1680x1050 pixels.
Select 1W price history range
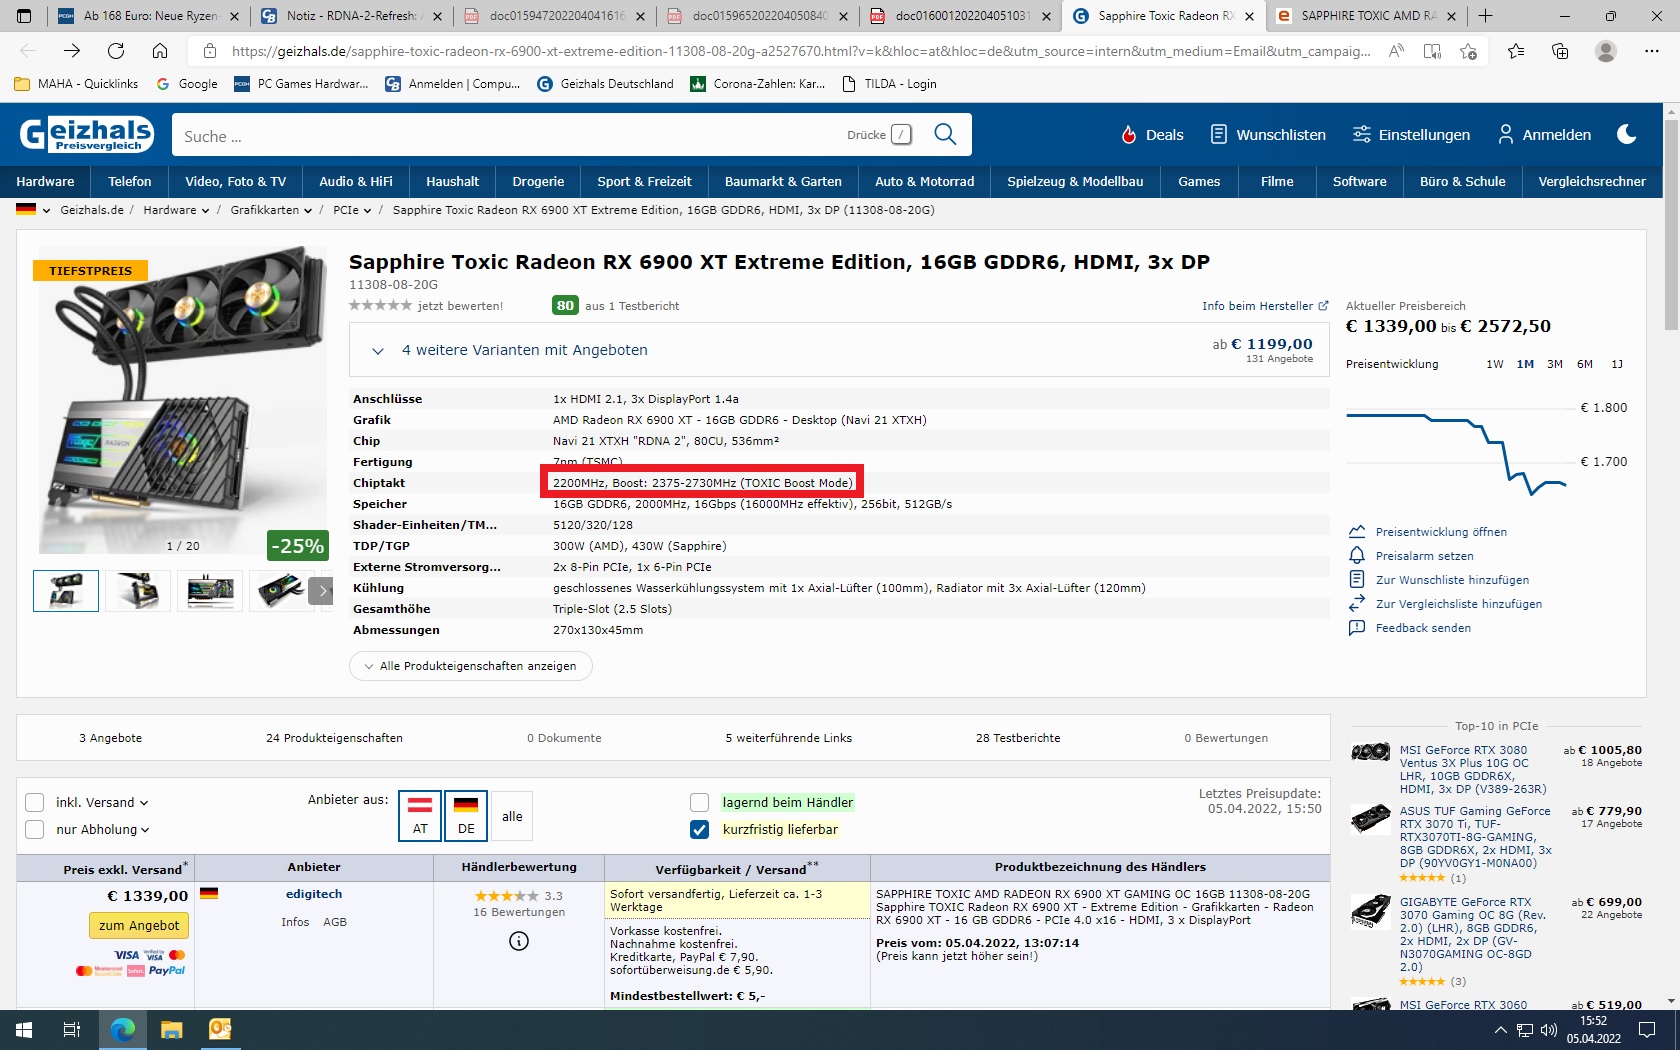click(1495, 364)
